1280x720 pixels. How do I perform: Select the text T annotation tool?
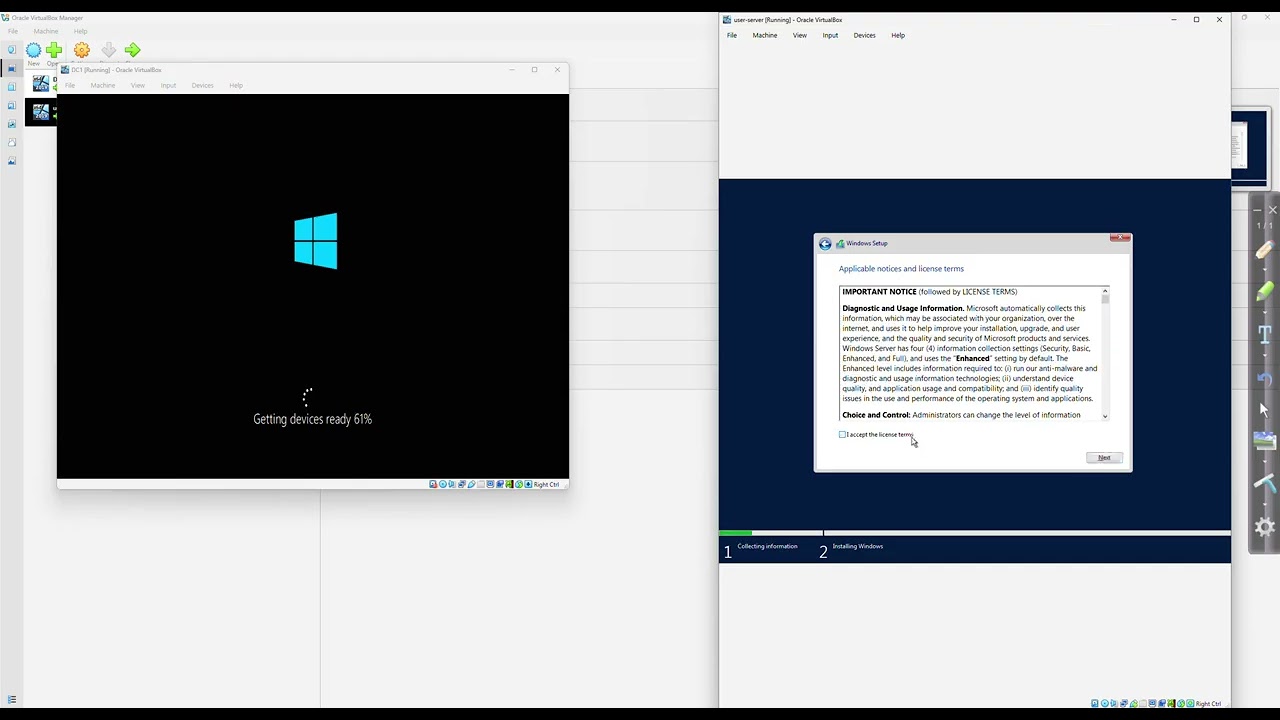coord(1265,334)
